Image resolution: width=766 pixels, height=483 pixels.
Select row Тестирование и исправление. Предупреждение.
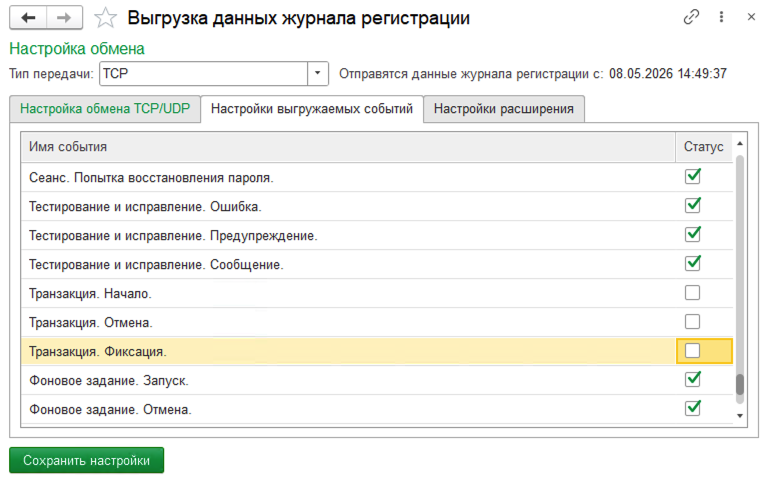[x=377, y=235]
